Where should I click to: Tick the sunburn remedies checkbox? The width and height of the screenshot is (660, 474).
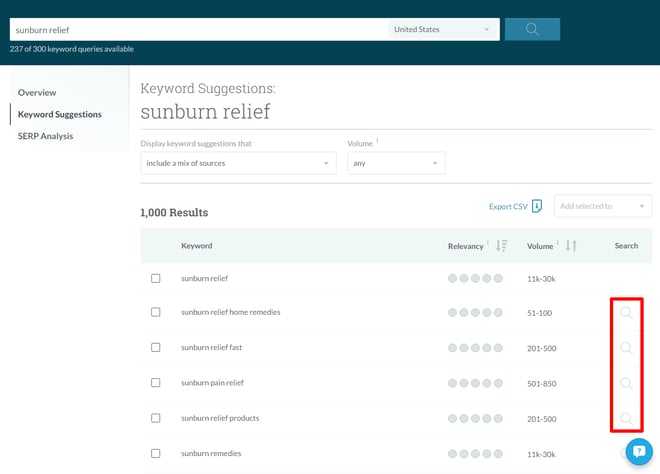tap(156, 453)
